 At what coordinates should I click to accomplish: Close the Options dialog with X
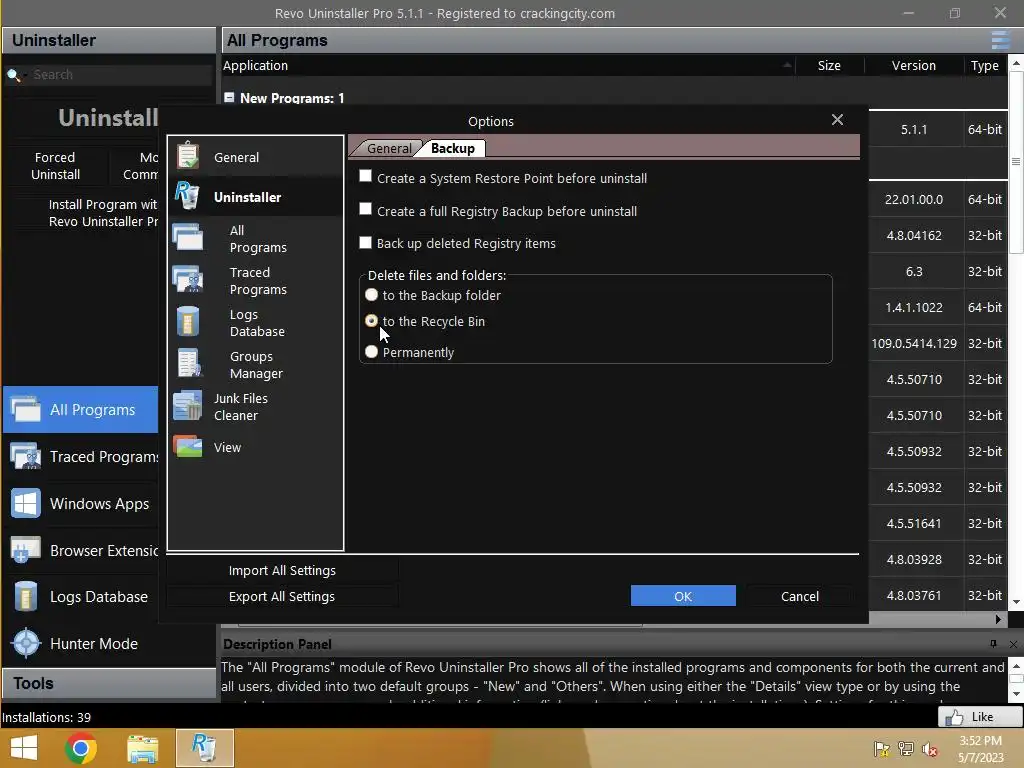837,120
